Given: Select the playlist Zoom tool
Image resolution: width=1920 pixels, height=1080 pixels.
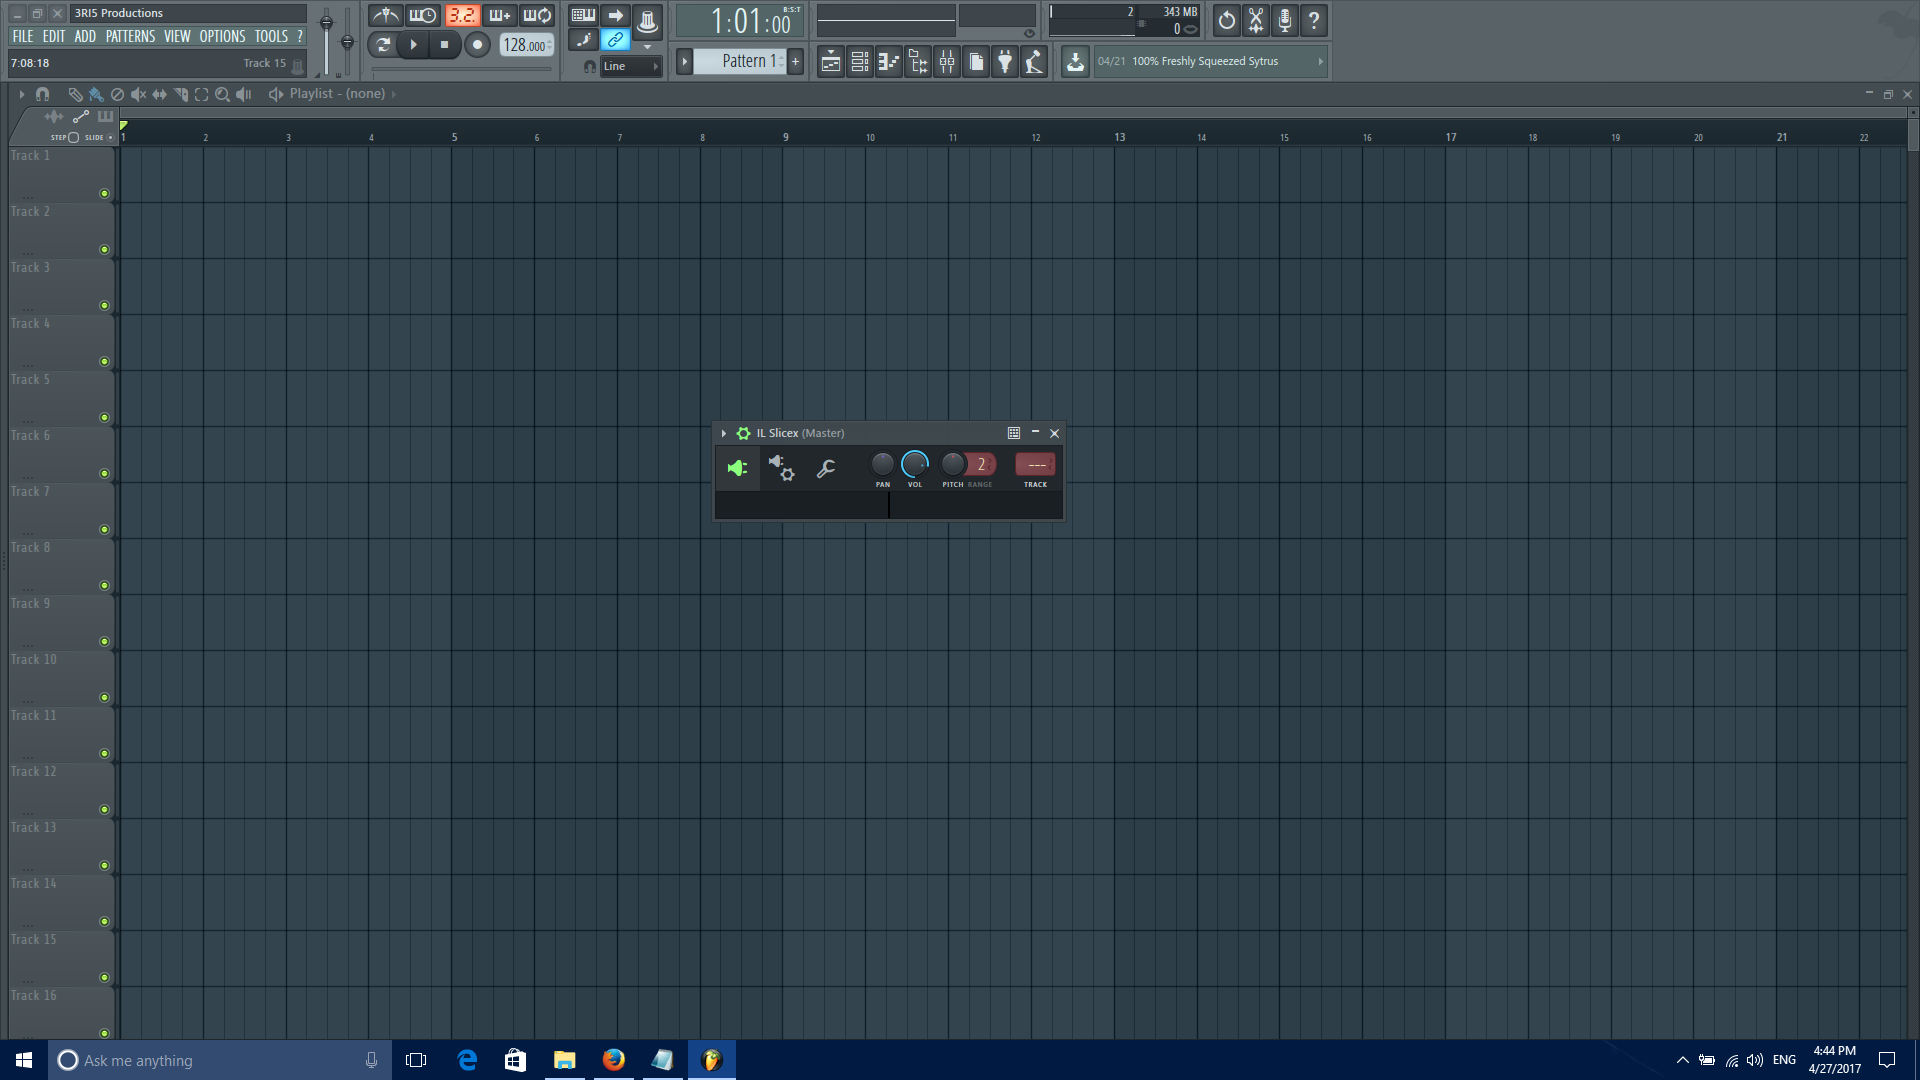Looking at the screenshot, I should [x=222, y=94].
